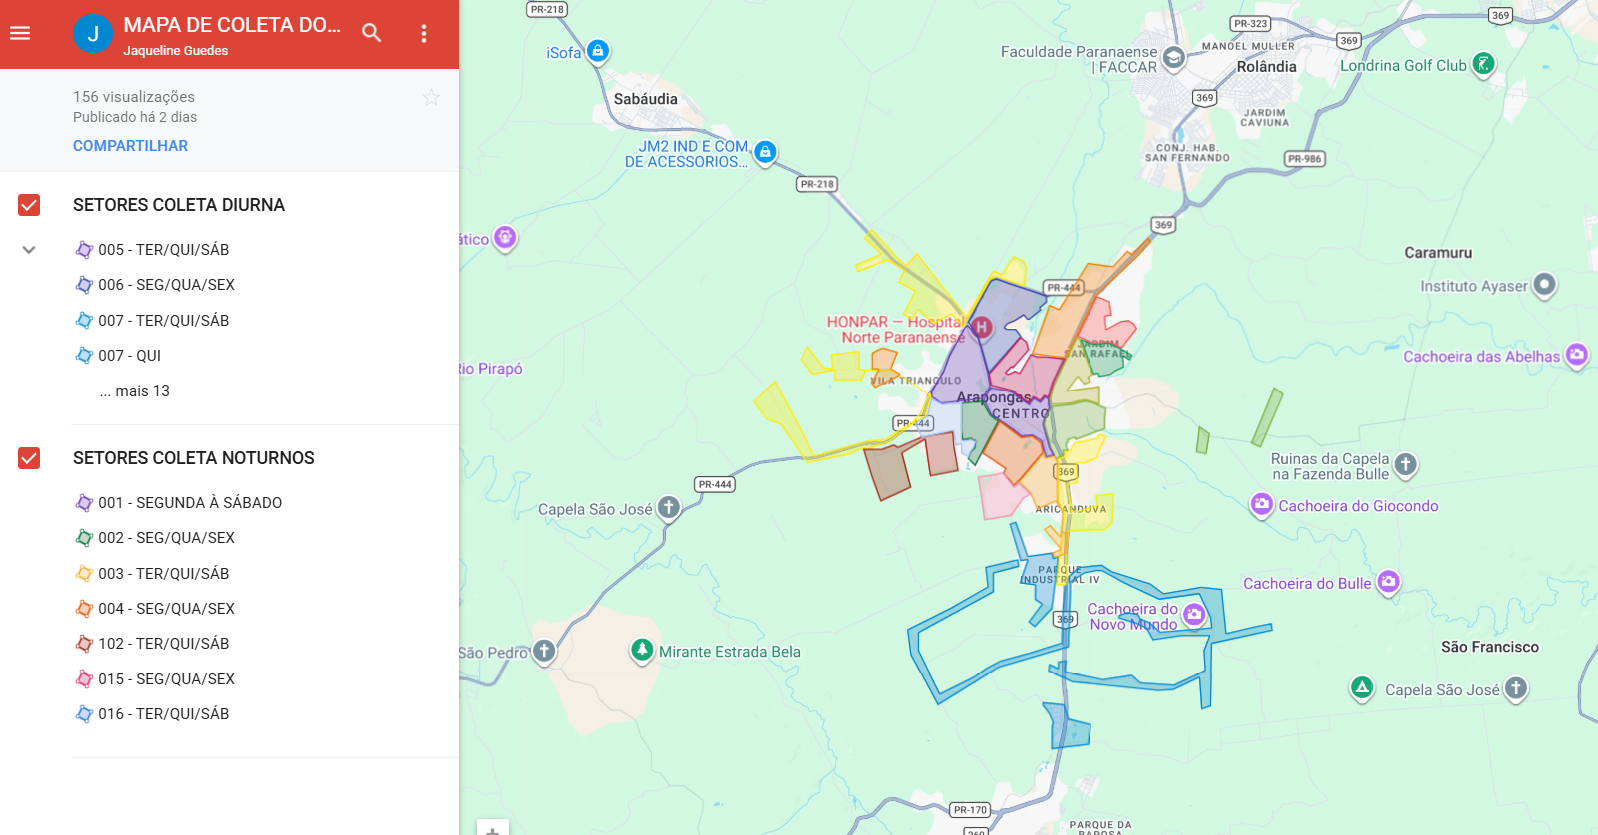This screenshot has width=1598, height=835.
Task: Click the Mirante Estrada Bela marker
Action: pyautogui.click(x=642, y=650)
